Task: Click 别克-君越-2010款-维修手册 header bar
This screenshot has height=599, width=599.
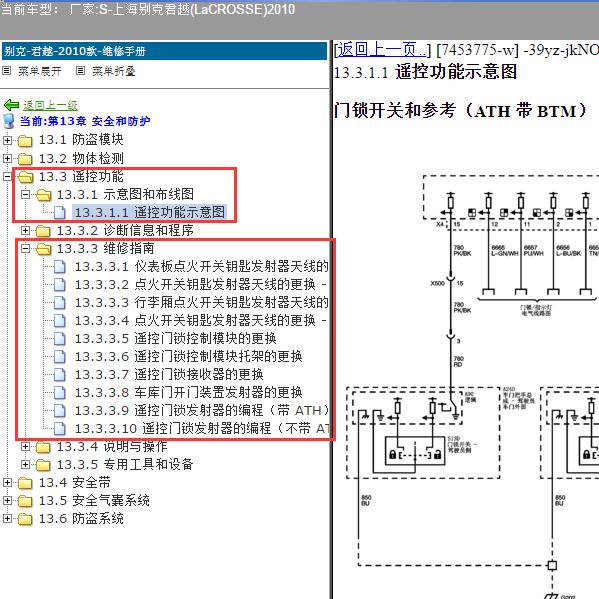Action: [x=164, y=51]
